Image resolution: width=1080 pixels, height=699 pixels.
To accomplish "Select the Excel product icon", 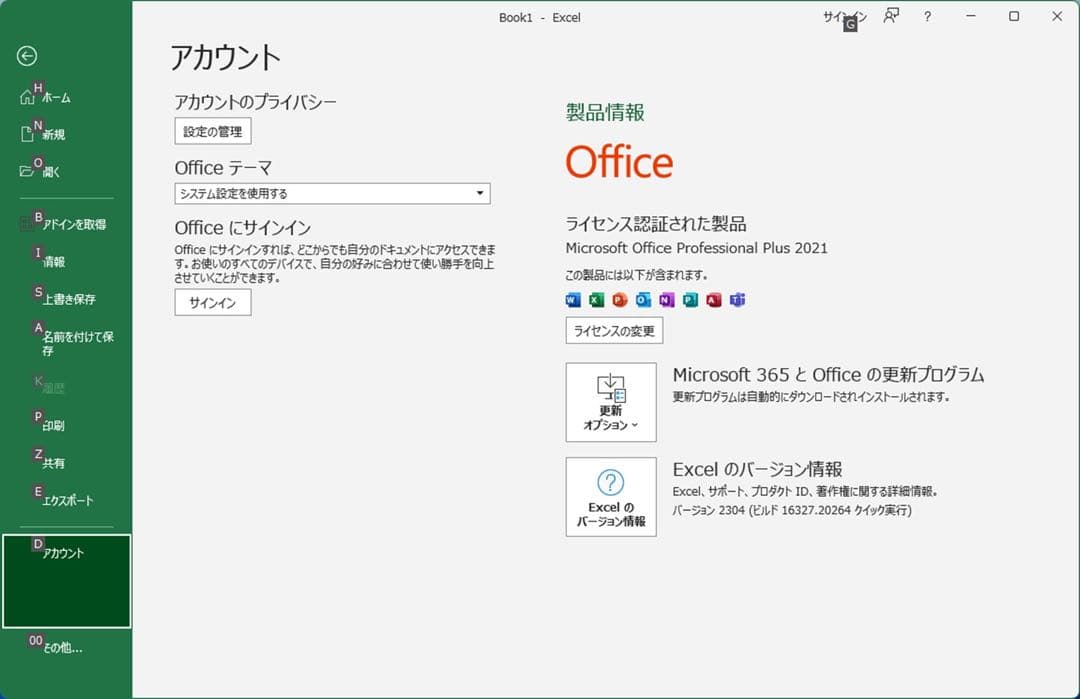I will coord(596,299).
